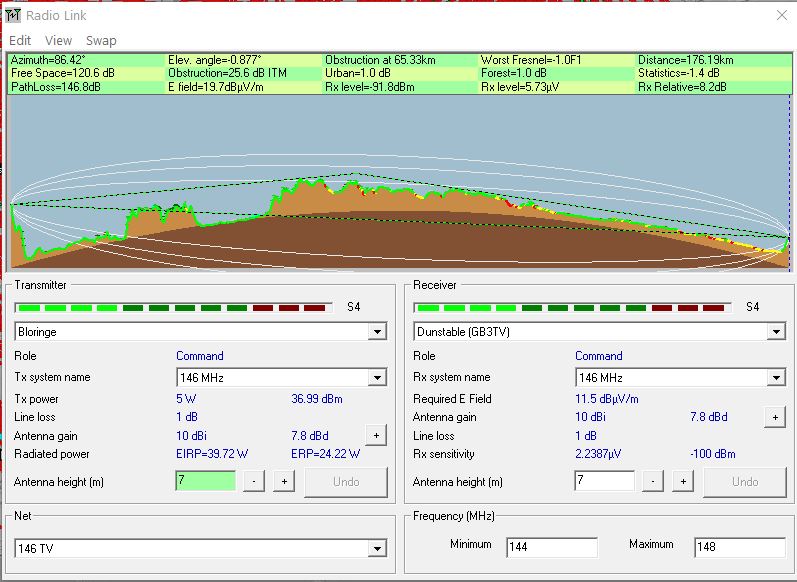Screen dimensions: 797x582
Task: Click the Worst Fresnel=-1.0F1 readout
Action: point(531,60)
